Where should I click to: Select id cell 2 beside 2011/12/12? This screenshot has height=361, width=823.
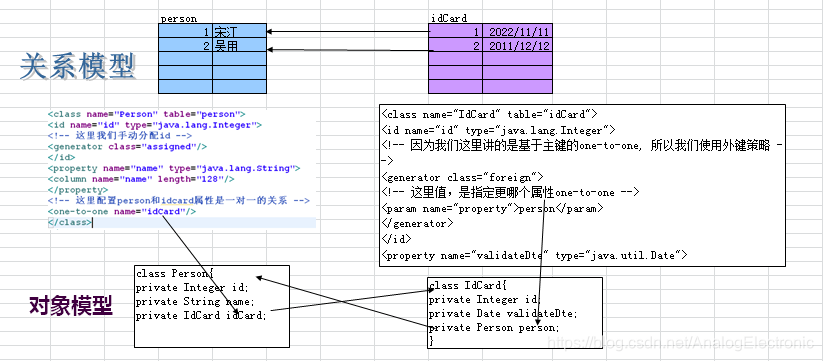(x=456, y=45)
